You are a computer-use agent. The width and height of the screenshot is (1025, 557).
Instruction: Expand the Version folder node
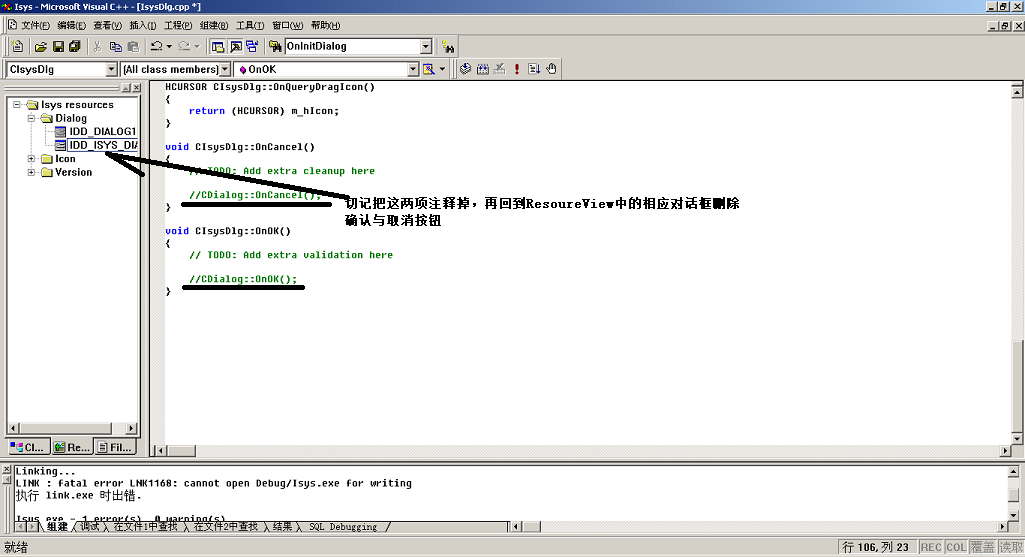pyautogui.click(x=31, y=173)
